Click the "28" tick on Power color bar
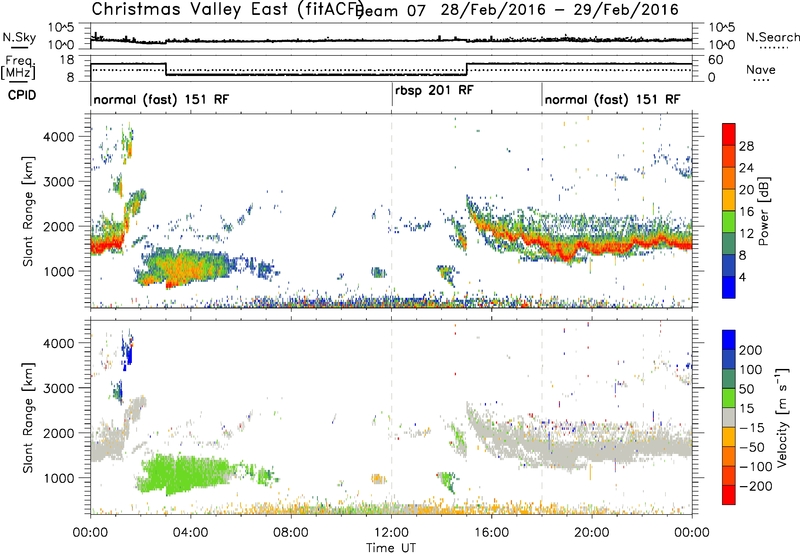This screenshot has height=554, width=800. [746, 146]
